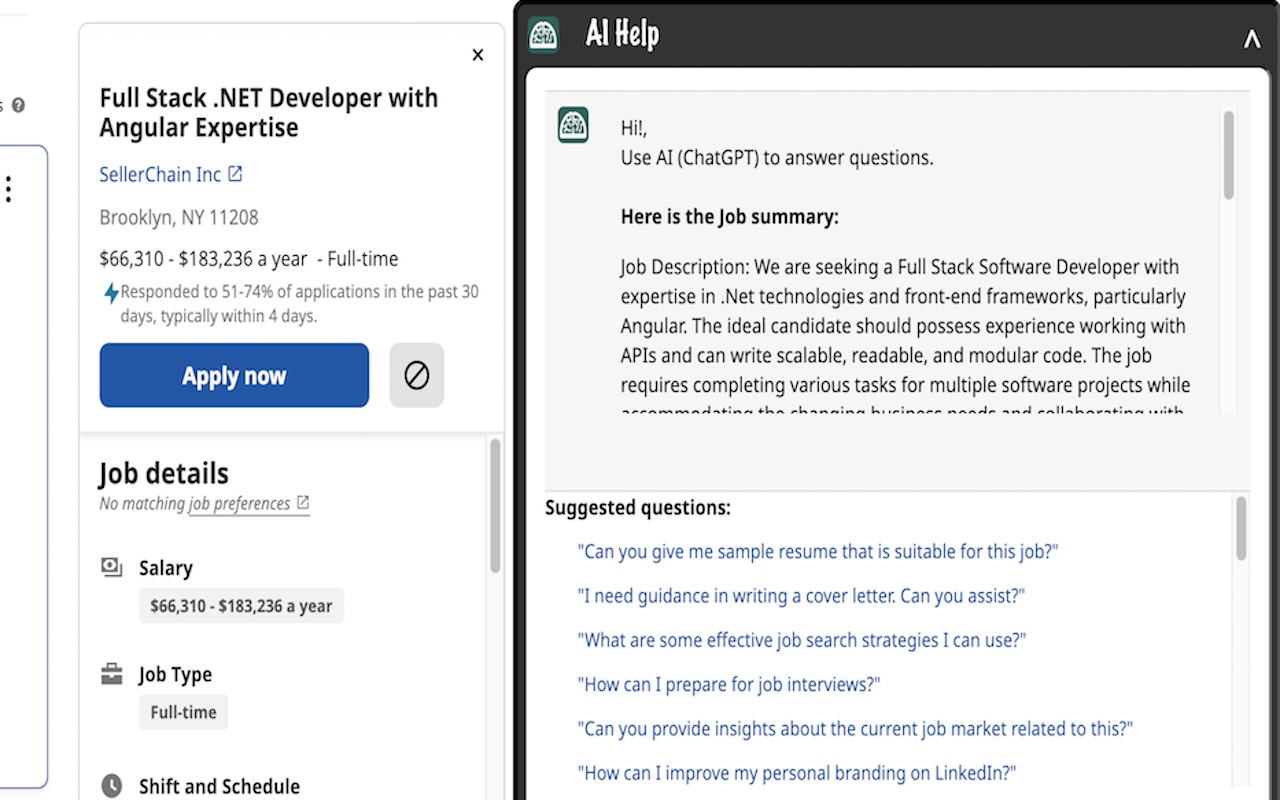1280x800 pixels.
Task: Click the 'Here is the Job summary:' heading
Action: click(730, 216)
